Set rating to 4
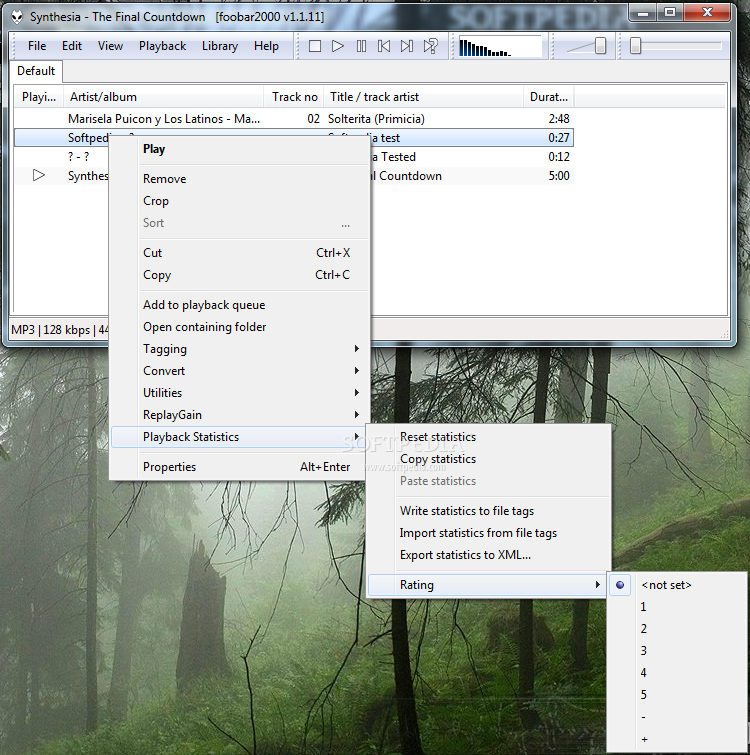 coord(678,674)
